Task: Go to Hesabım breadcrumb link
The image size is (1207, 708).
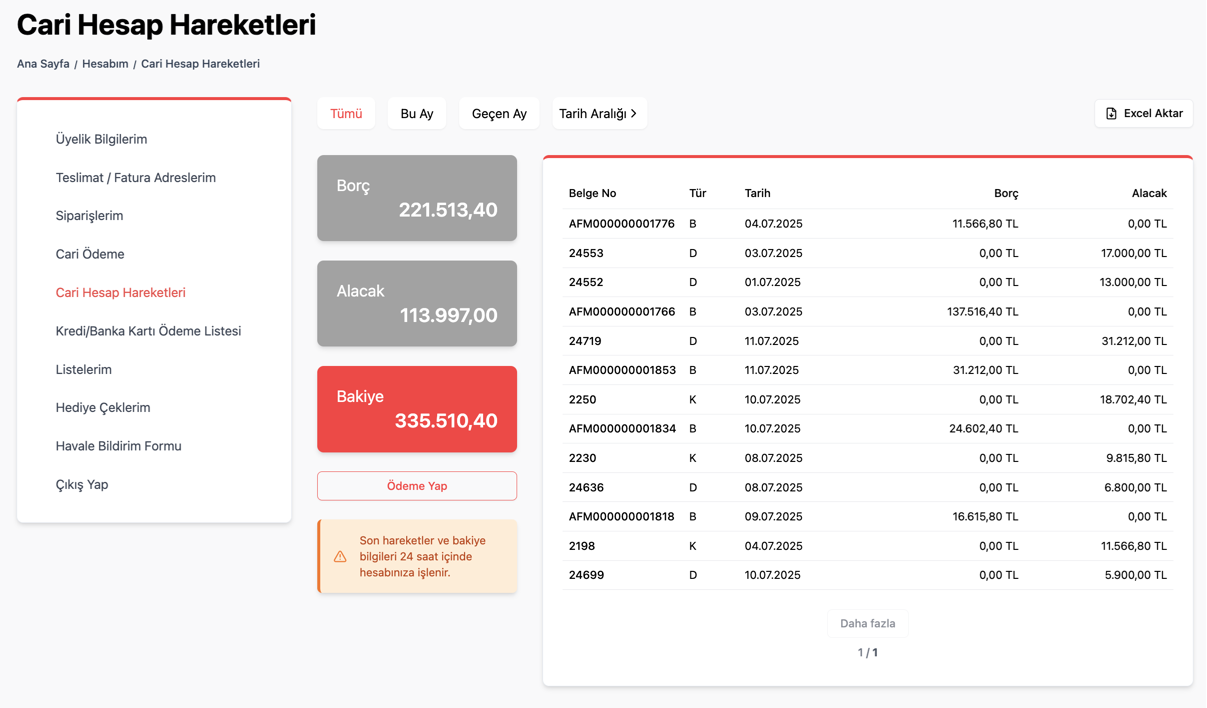Action: point(105,64)
